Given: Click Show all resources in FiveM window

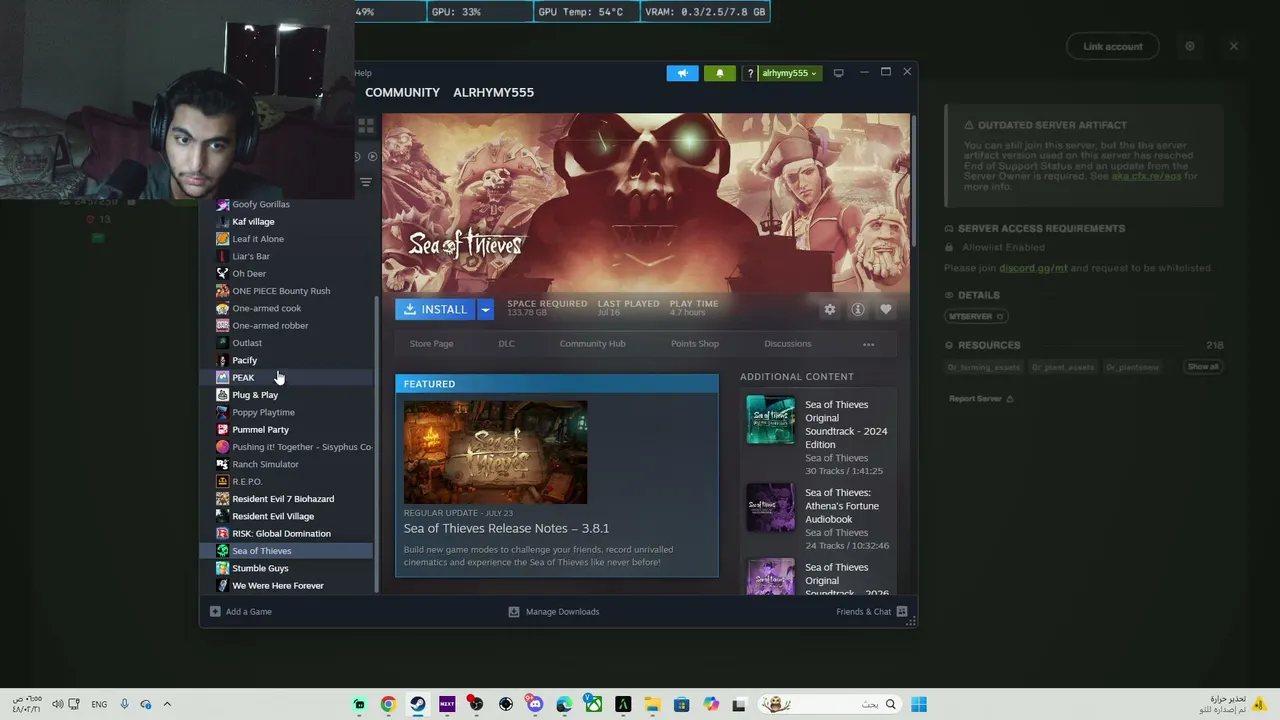Looking at the screenshot, I should (1203, 367).
